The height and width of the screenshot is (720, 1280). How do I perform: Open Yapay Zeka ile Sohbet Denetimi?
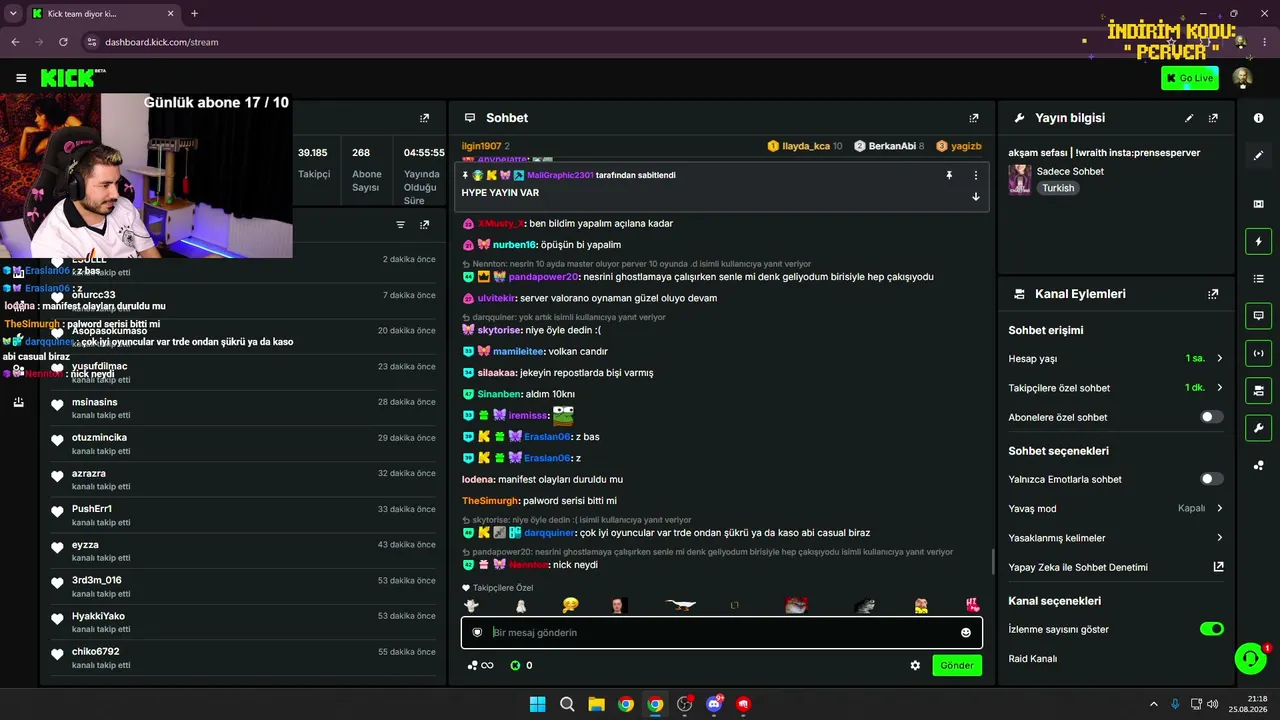click(1116, 567)
